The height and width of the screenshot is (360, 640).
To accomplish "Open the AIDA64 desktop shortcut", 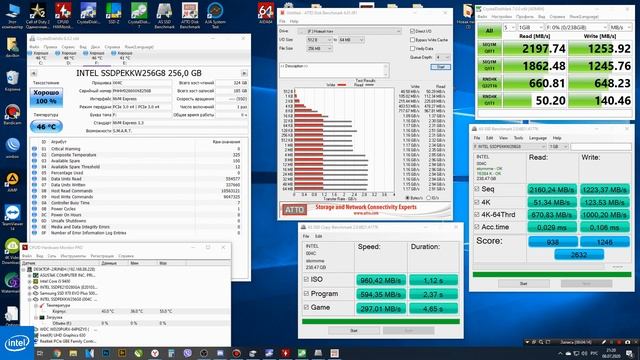I will click(x=266, y=14).
